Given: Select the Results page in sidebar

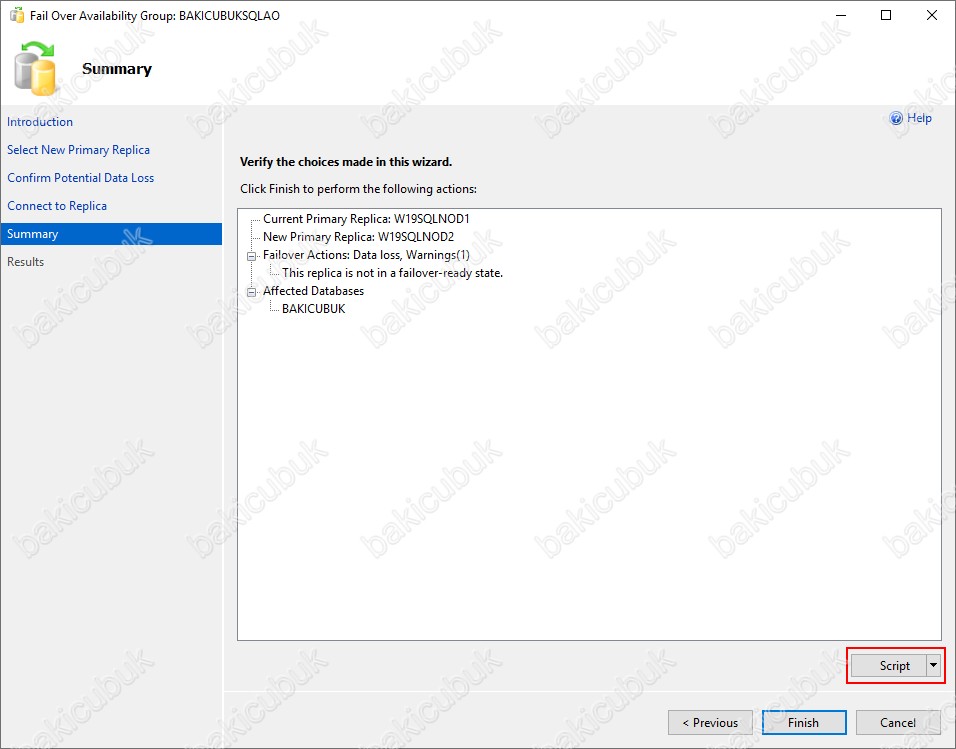Looking at the screenshot, I should coord(26,262).
